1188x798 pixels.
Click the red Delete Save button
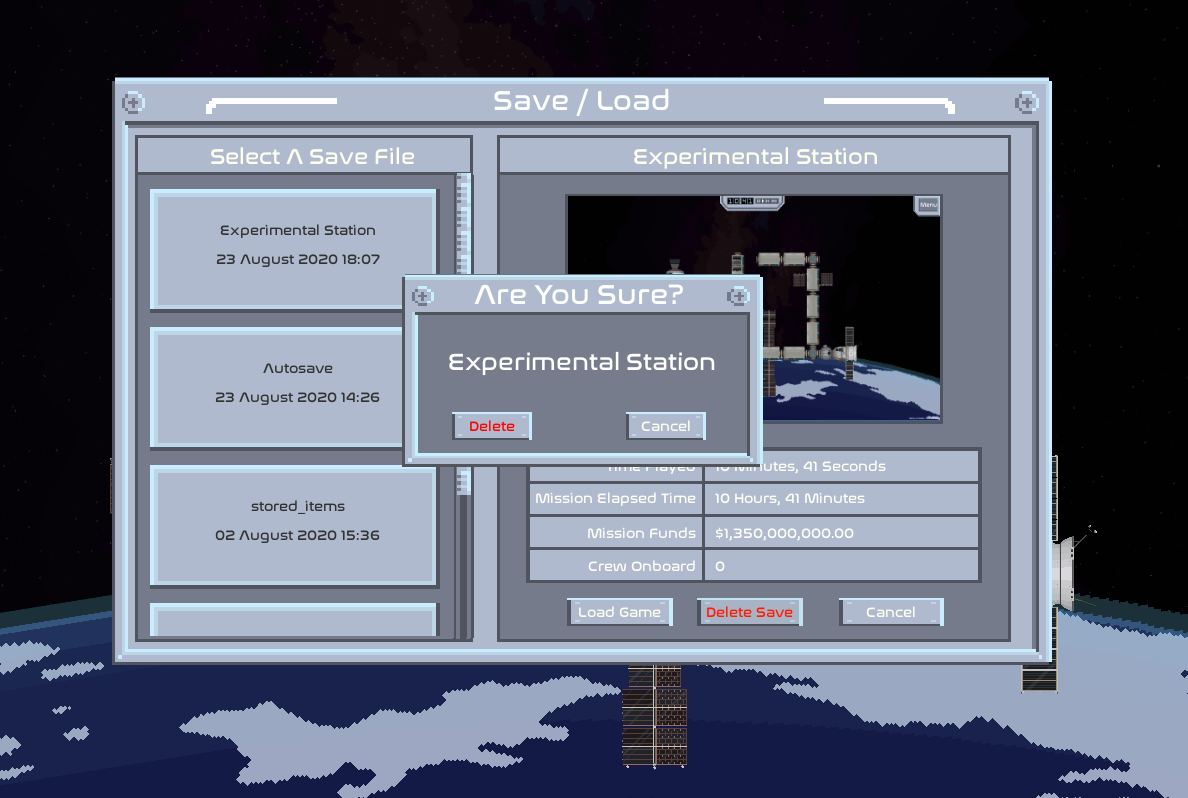tap(749, 612)
